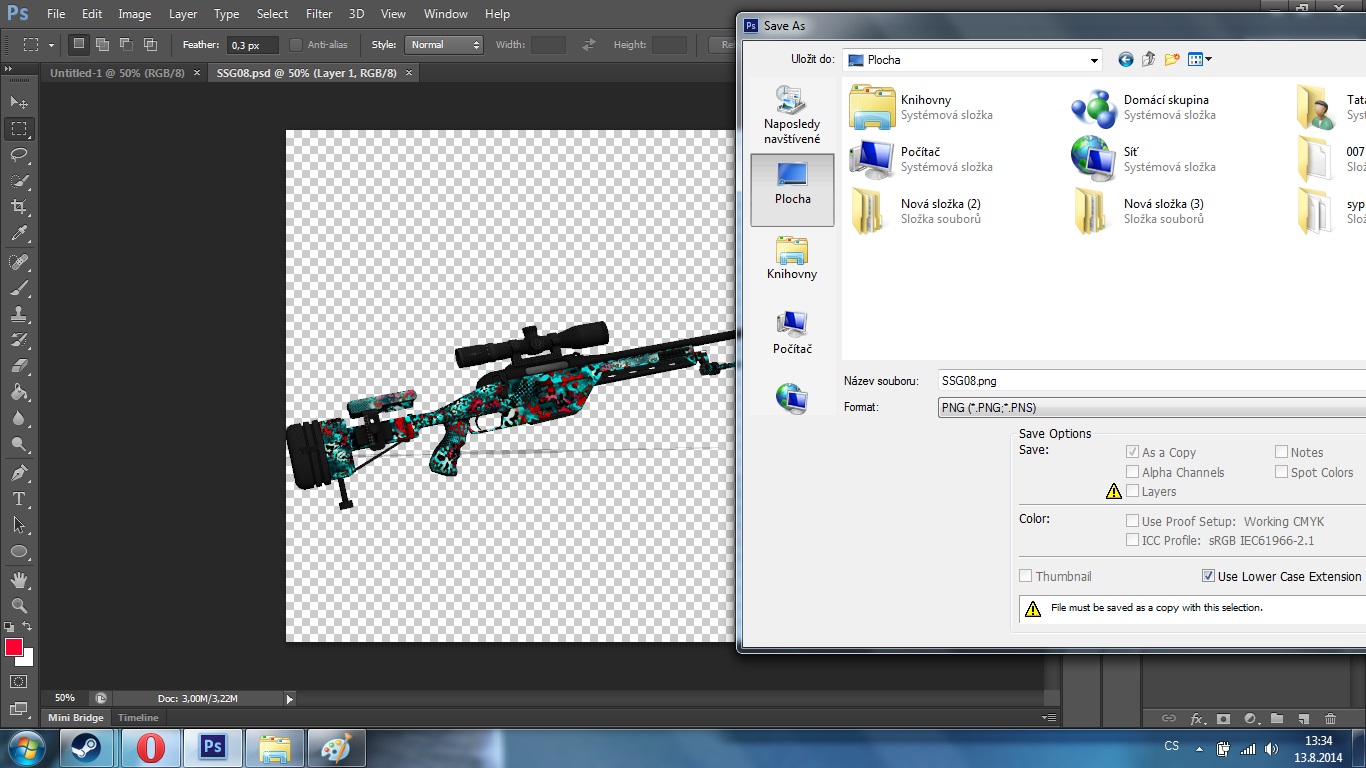Create new folder in Save As dialog
Image resolution: width=1366 pixels, height=768 pixels.
point(1172,60)
